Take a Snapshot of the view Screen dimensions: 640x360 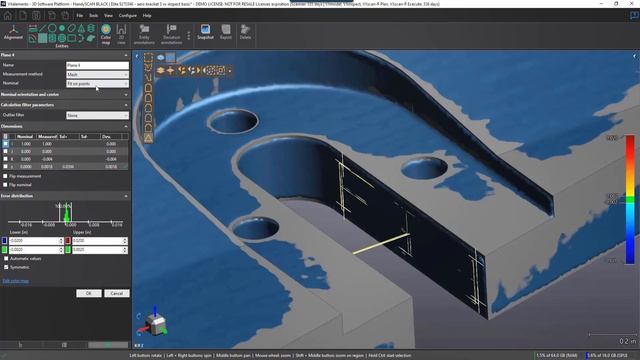205,32
